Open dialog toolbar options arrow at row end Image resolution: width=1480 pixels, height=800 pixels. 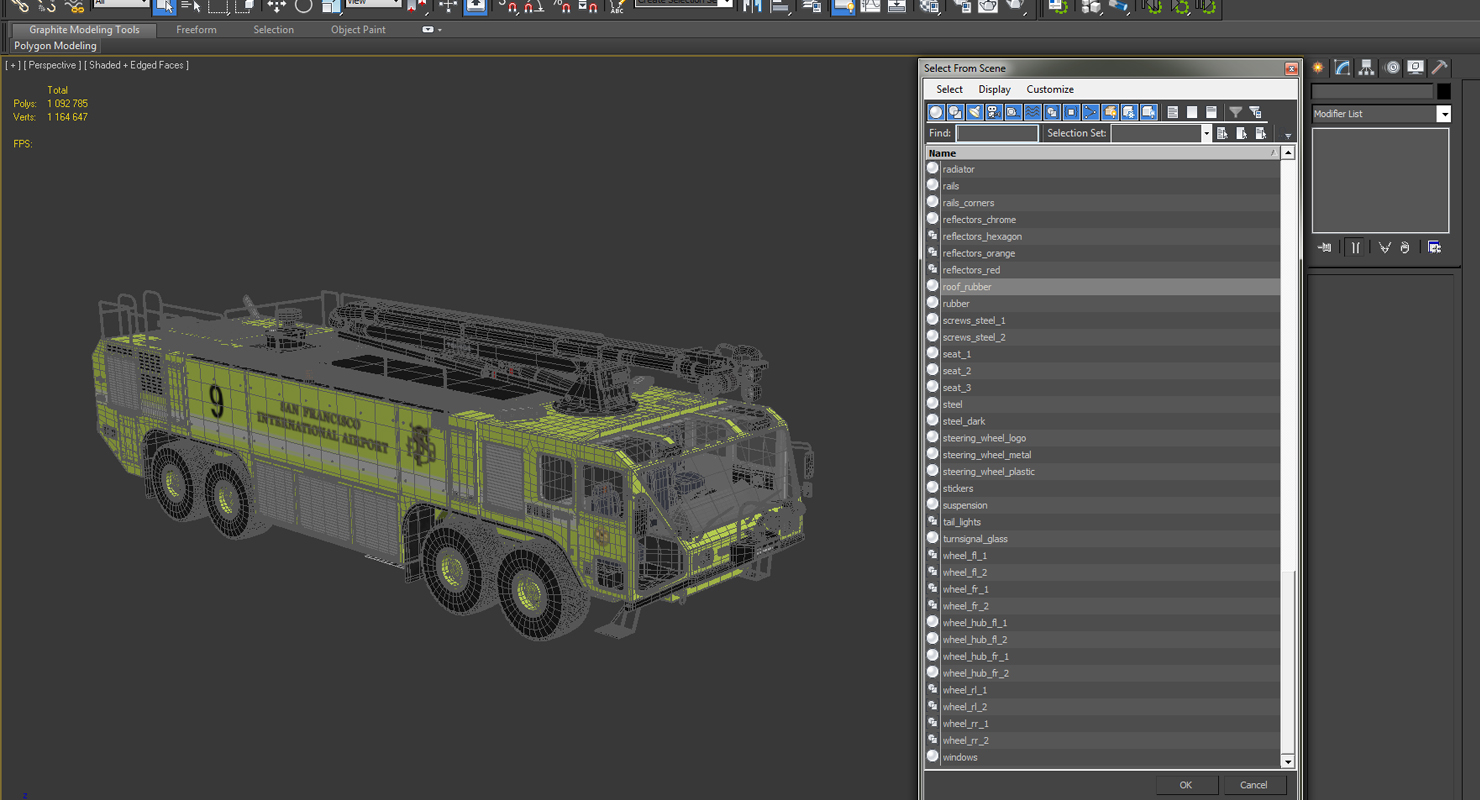pos(1288,135)
